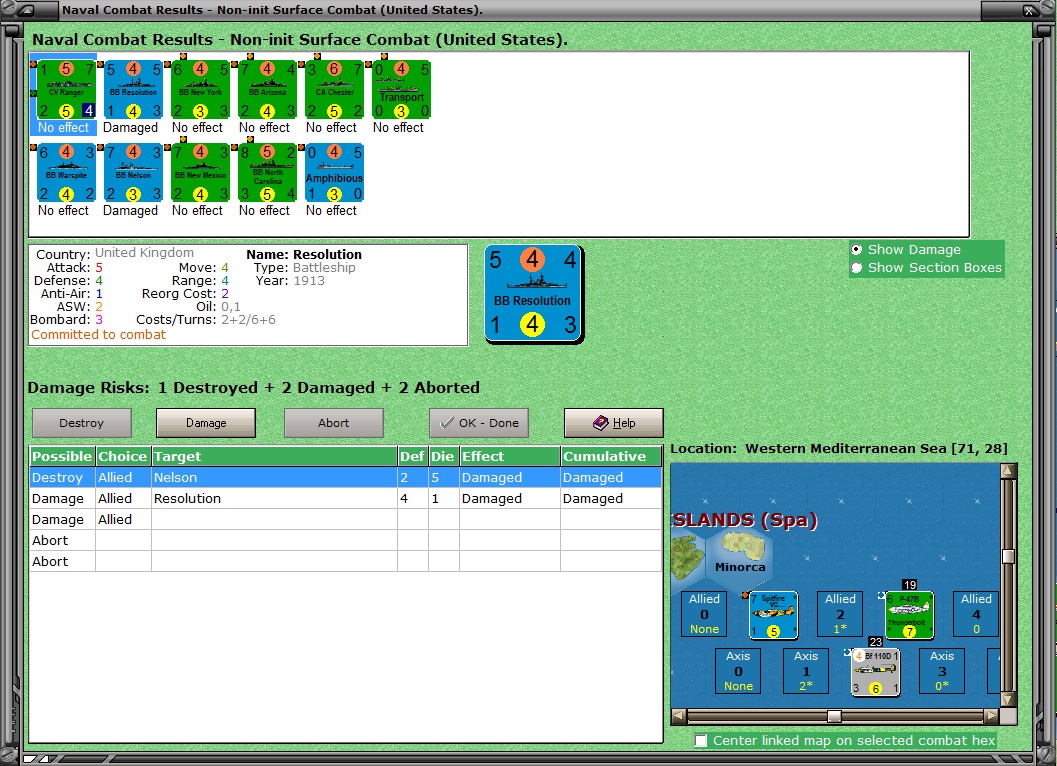The height and width of the screenshot is (766, 1057).
Task: Select the Transport unit counter
Action: 401,89
